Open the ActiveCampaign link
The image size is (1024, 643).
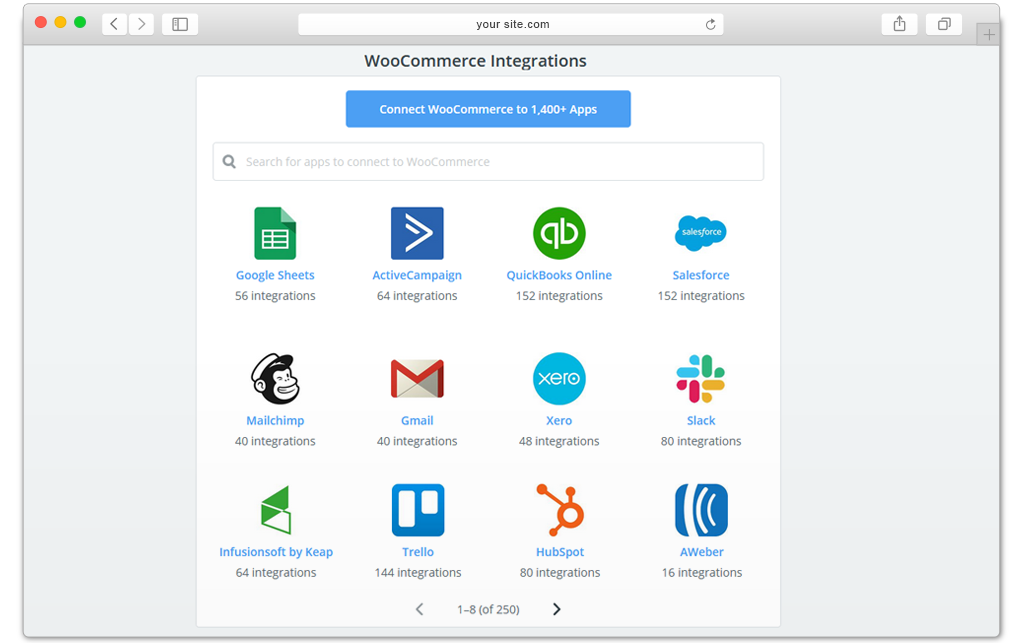click(x=417, y=275)
